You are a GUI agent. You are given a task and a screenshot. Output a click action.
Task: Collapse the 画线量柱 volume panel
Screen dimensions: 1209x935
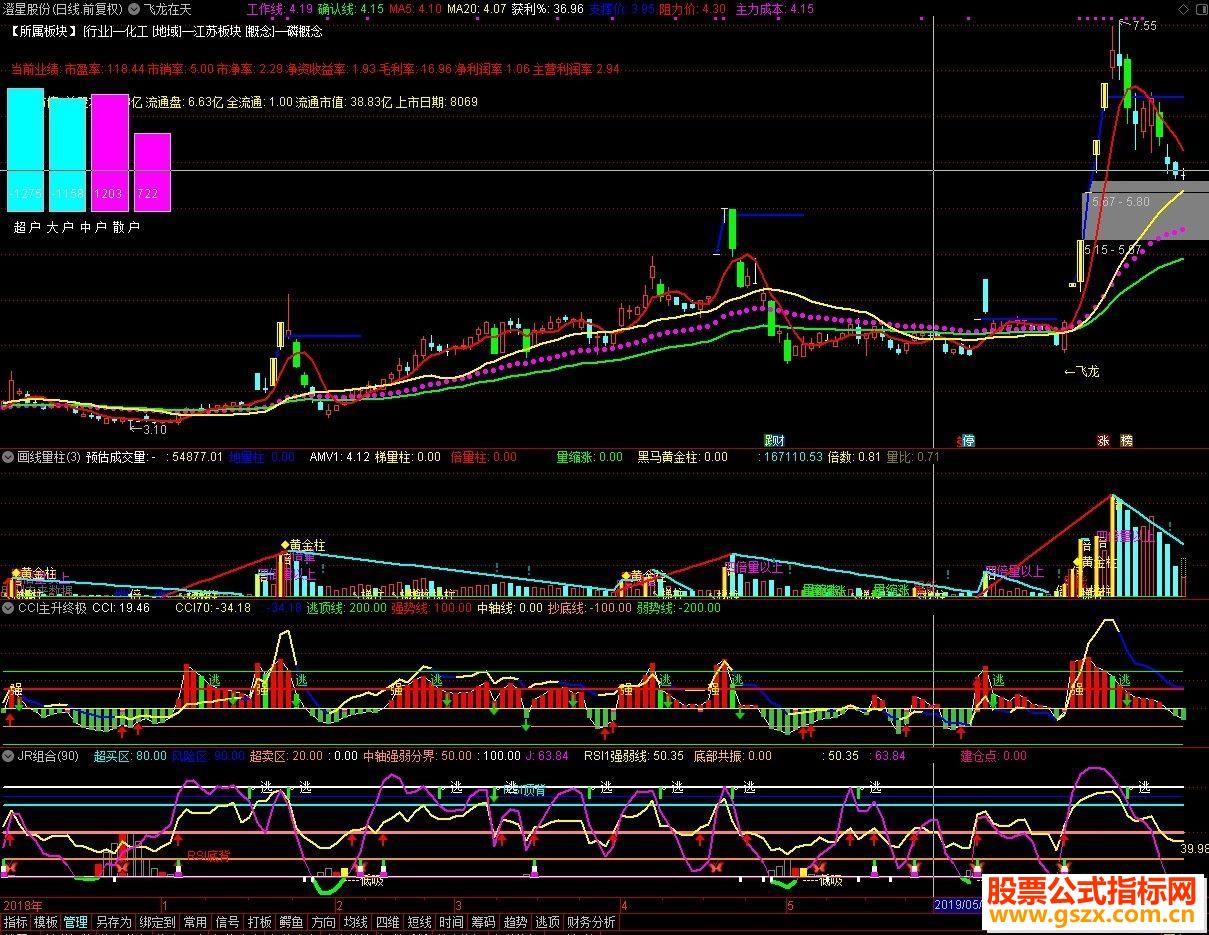click(x=8, y=457)
